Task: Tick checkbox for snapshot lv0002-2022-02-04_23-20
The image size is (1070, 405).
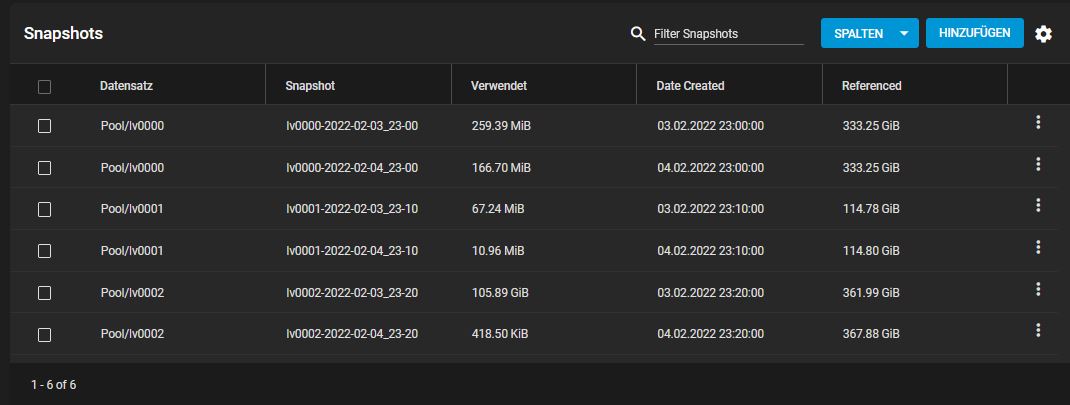Action: click(x=44, y=335)
